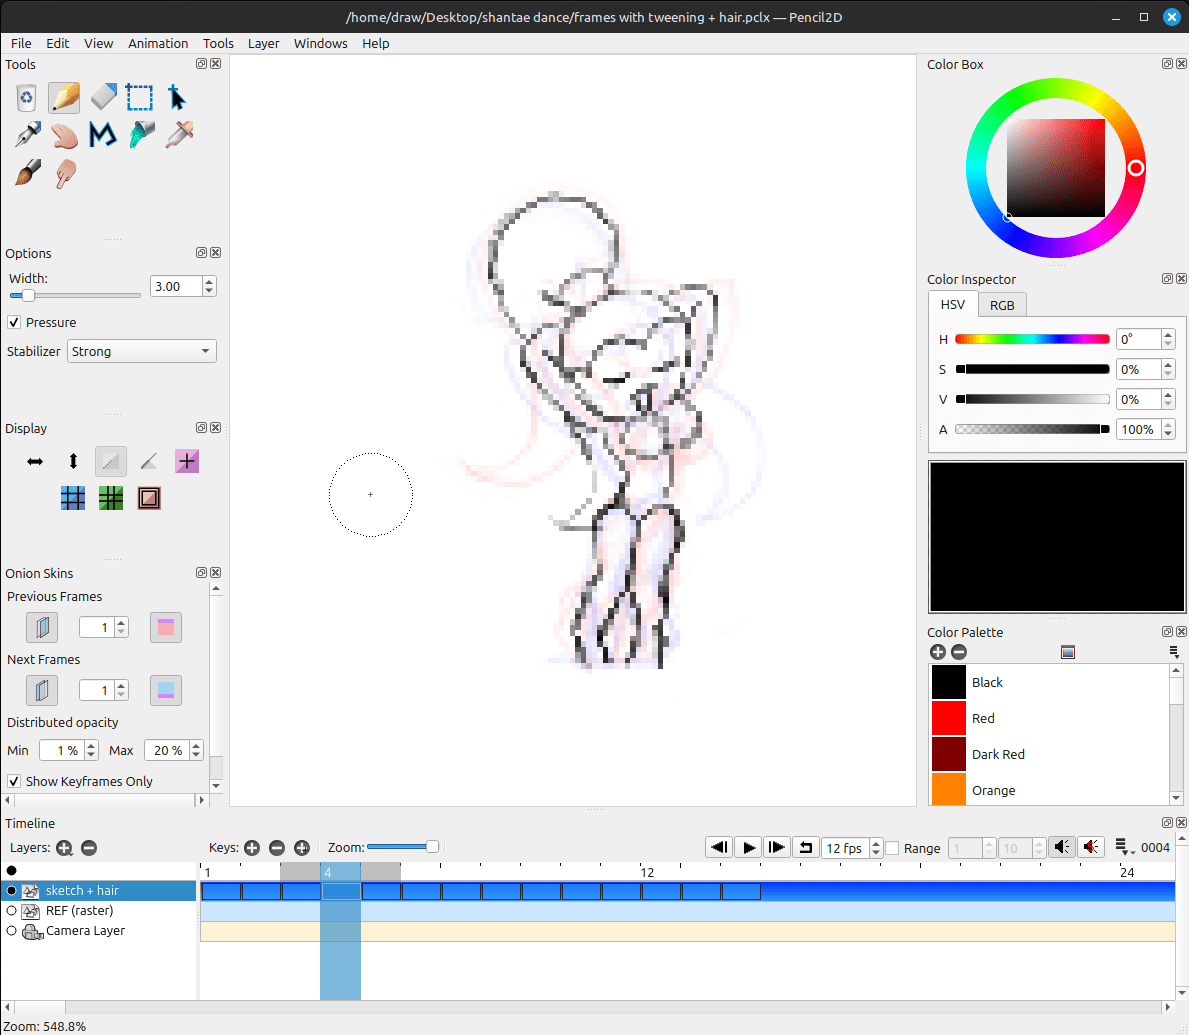Remove the selected palette color
The width and height of the screenshot is (1189, 1035).
958,652
